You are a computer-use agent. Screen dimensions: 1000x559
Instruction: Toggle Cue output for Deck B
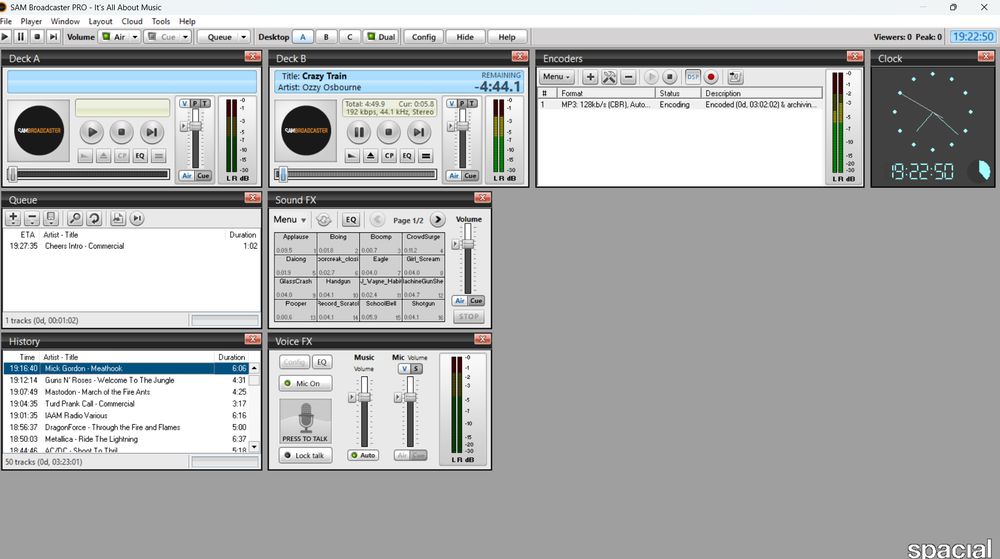tap(471, 176)
